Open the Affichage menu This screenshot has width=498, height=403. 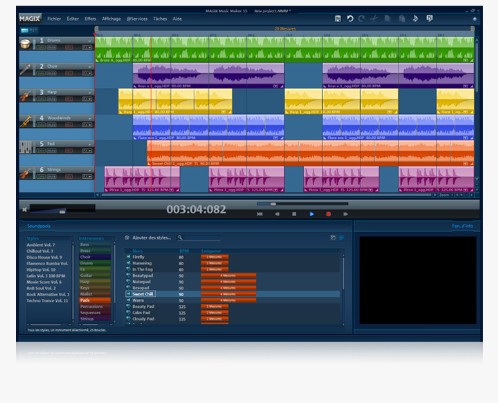pyautogui.click(x=111, y=19)
